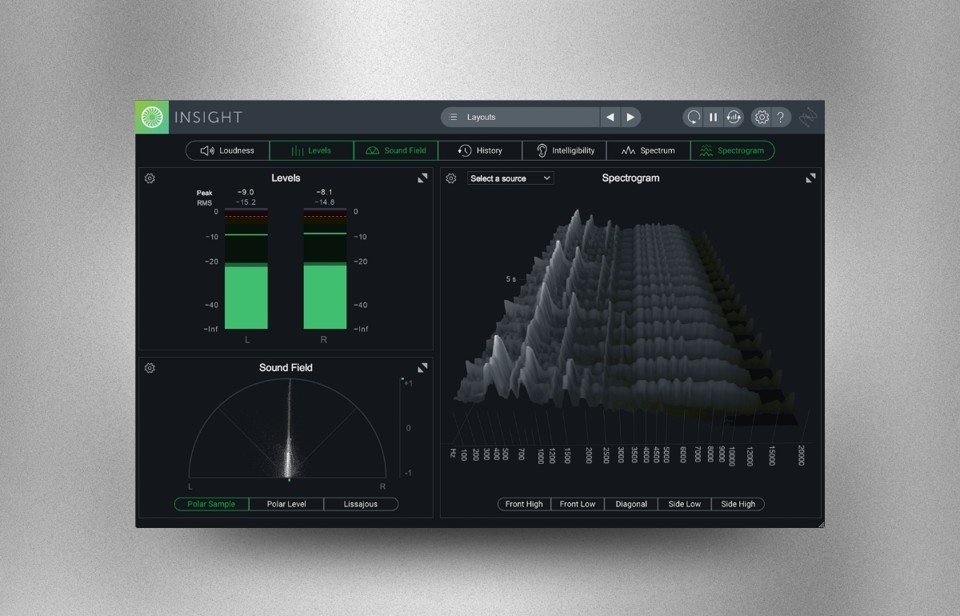Click the waveform icon on Spectrum tab
960x616 pixels.
pos(628,151)
